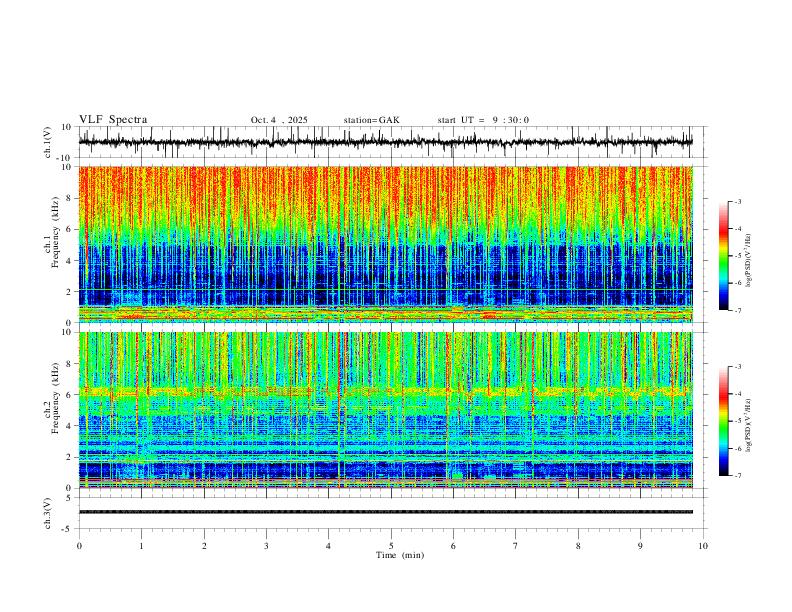The height and width of the screenshot is (612, 792).
Task: Click the "5" tick of ch.3(V) axis
Action: click(69, 497)
